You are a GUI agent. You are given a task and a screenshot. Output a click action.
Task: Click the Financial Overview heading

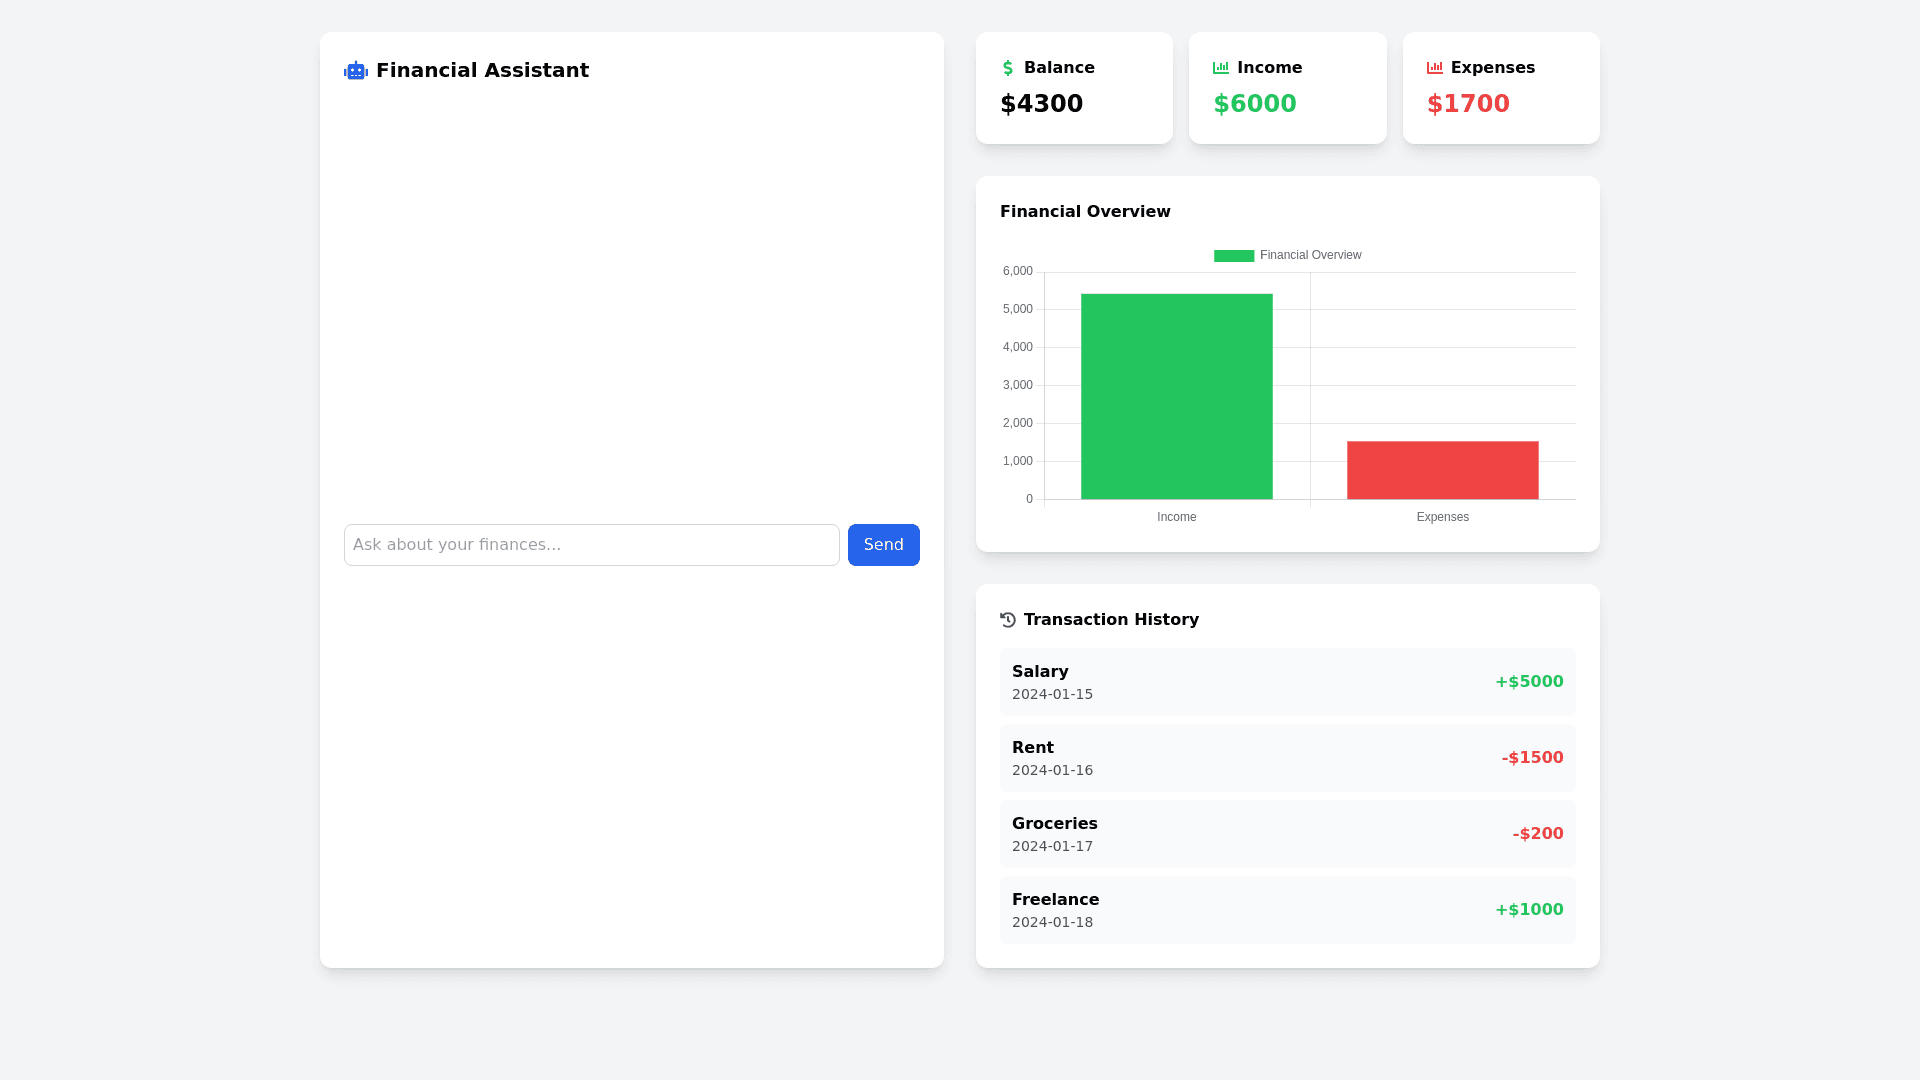click(x=1085, y=212)
